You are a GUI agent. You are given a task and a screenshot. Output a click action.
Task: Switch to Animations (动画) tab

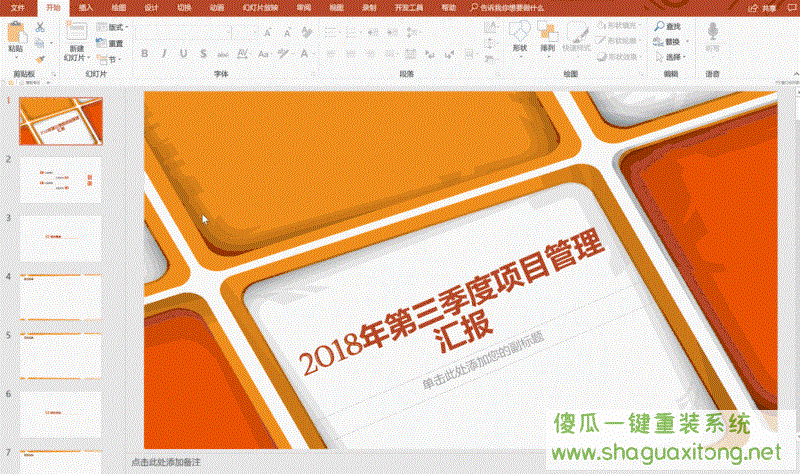pyautogui.click(x=216, y=8)
